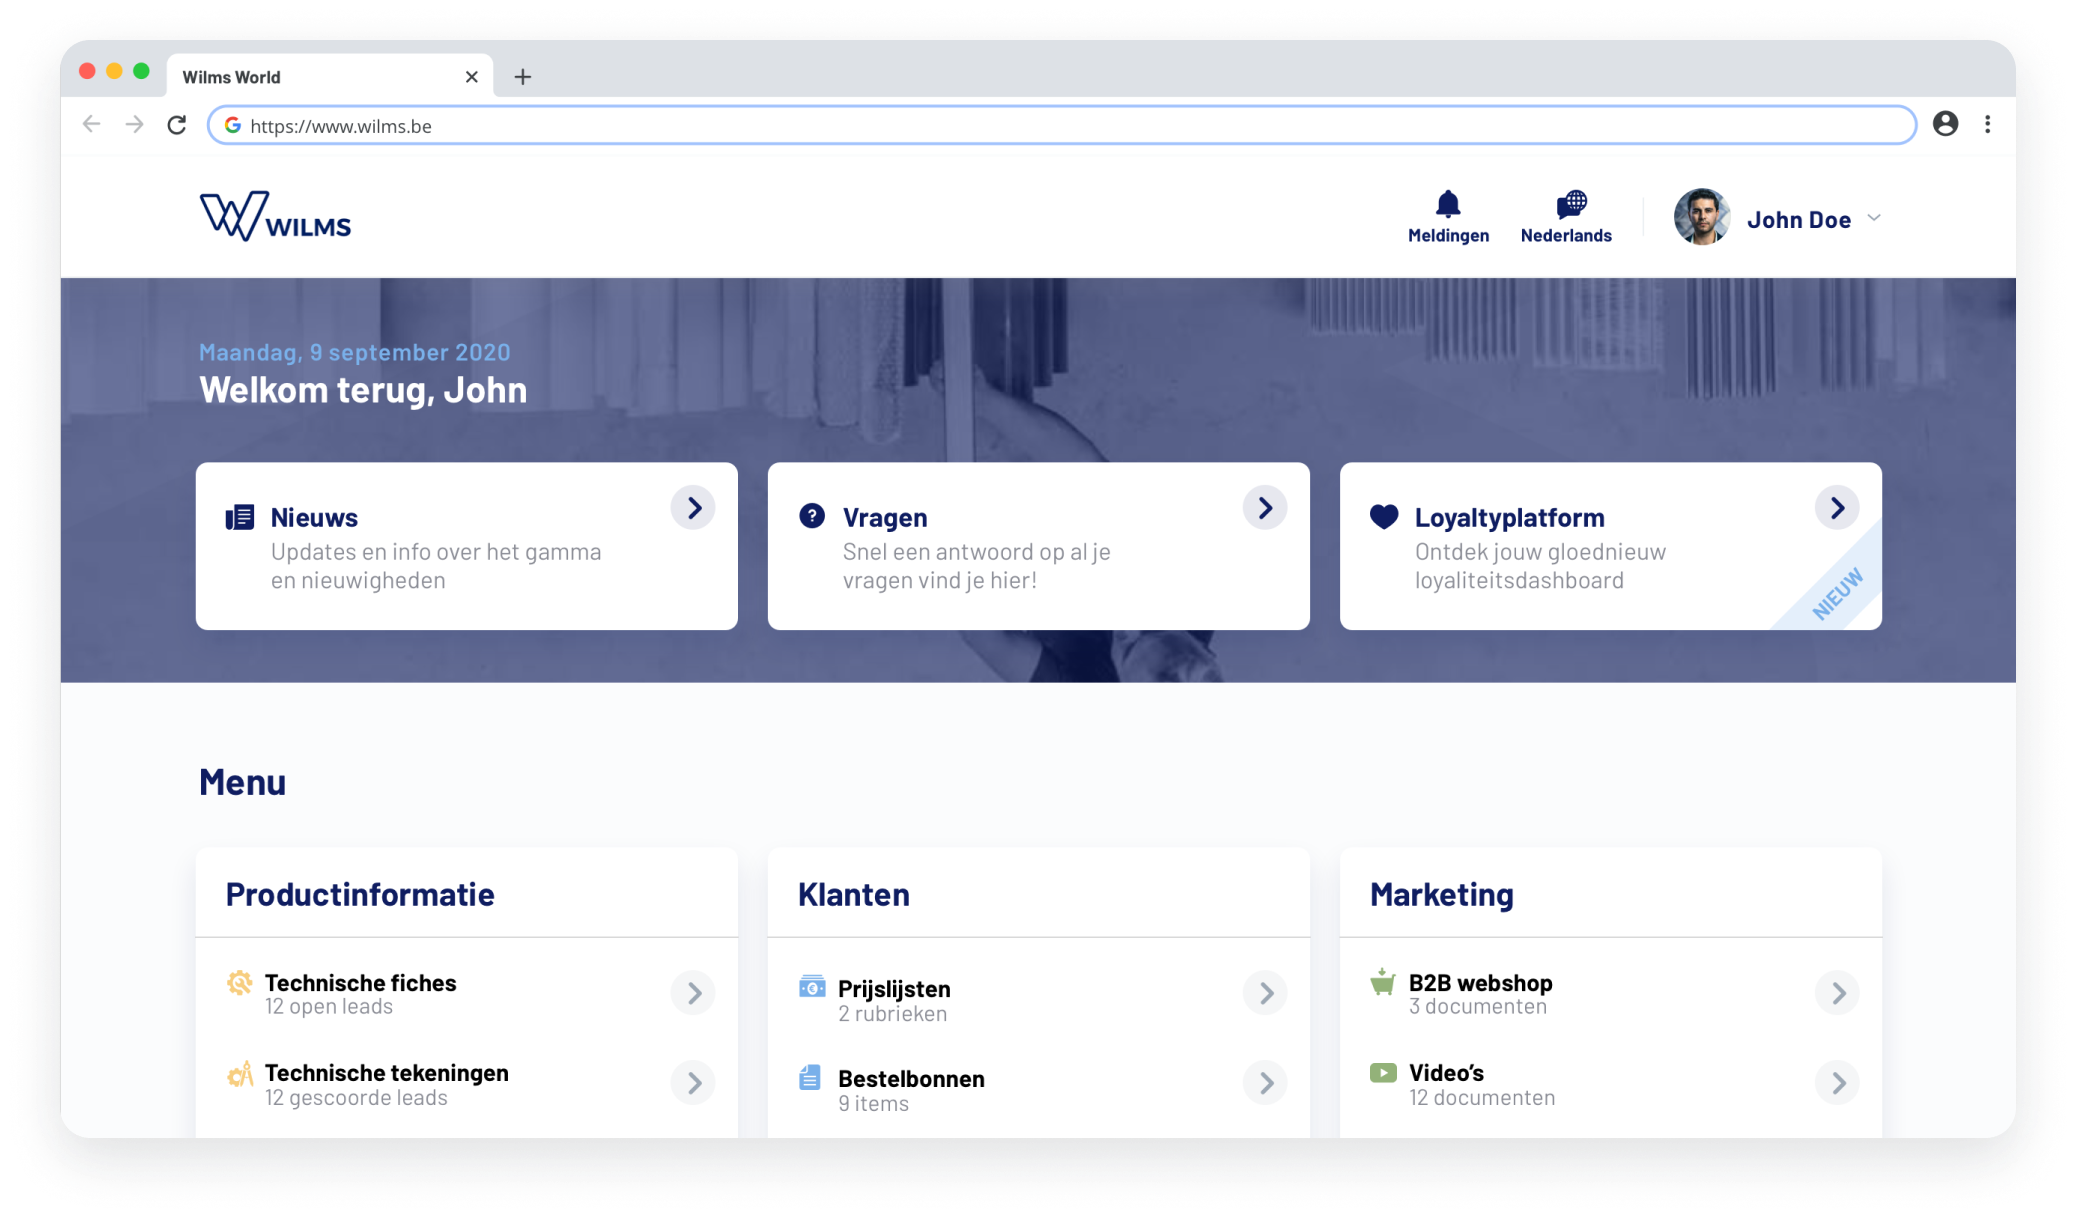Click the B2B webshop basket icon
Screen dimensions: 2076x1218
[x=1383, y=982]
